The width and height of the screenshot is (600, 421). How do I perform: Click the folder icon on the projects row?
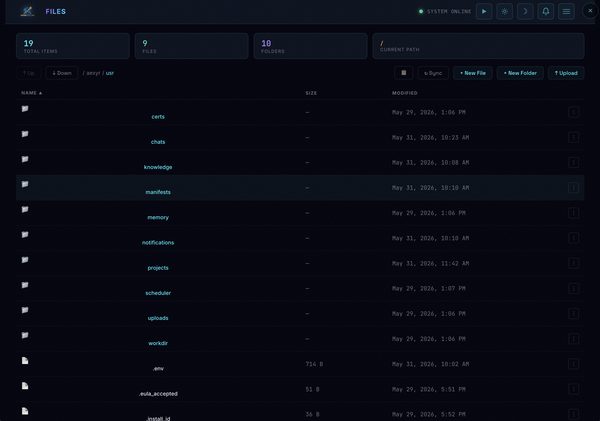tap(25, 260)
